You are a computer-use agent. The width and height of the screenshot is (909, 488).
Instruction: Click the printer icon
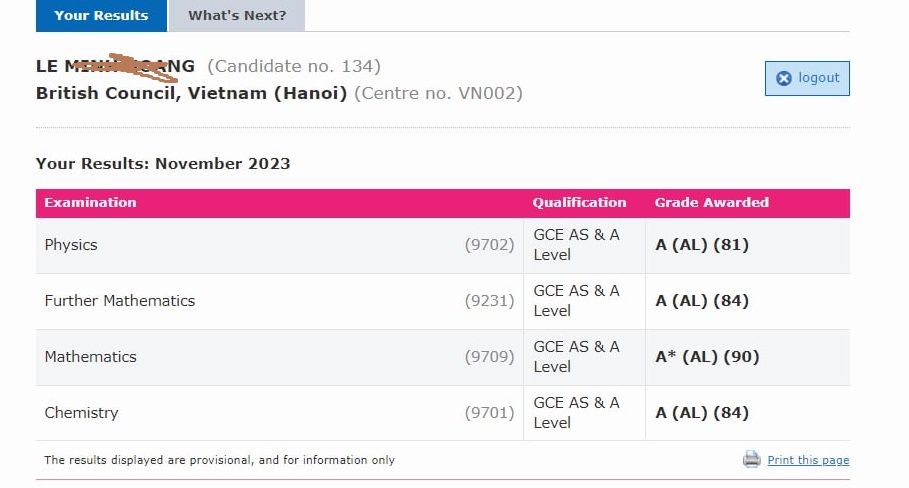[752, 459]
